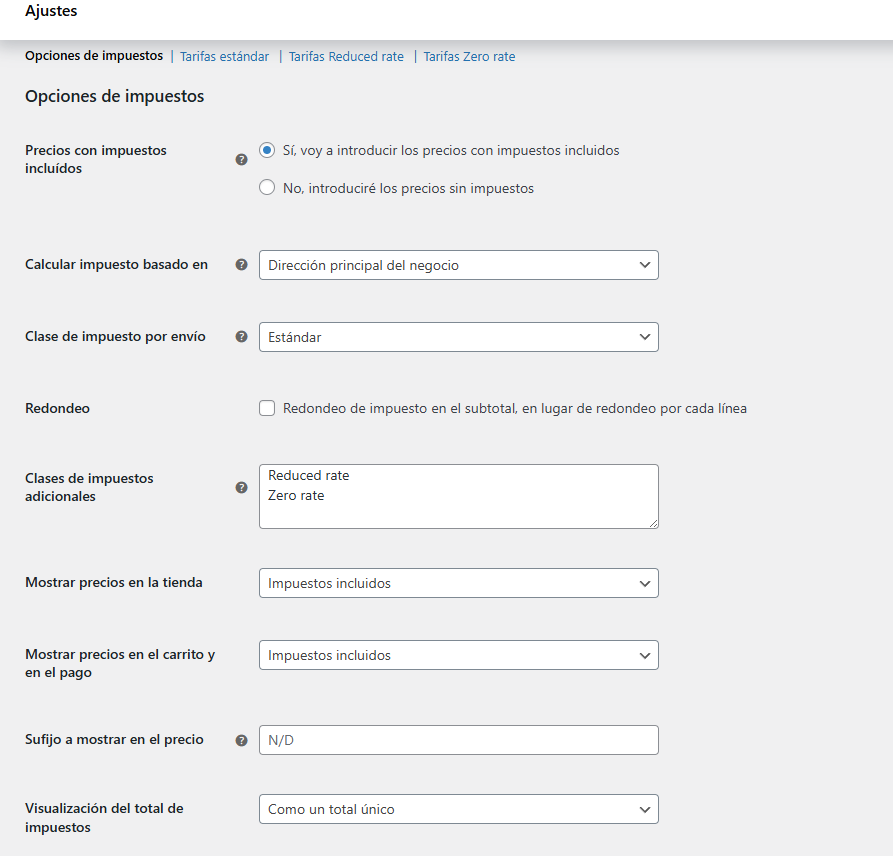Image resolution: width=893 pixels, height=856 pixels.
Task: Switch to the Opciones de impuestos tab
Action: pos(94,56)
